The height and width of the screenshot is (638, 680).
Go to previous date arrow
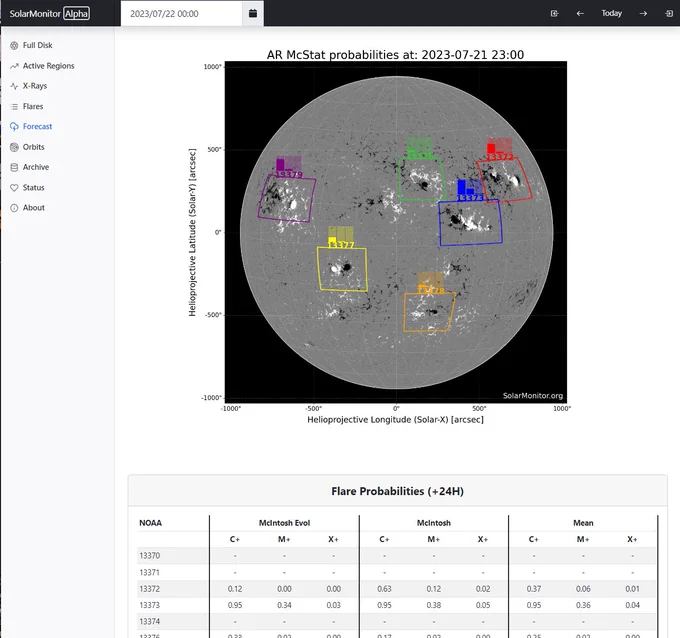tap(580, 13)
